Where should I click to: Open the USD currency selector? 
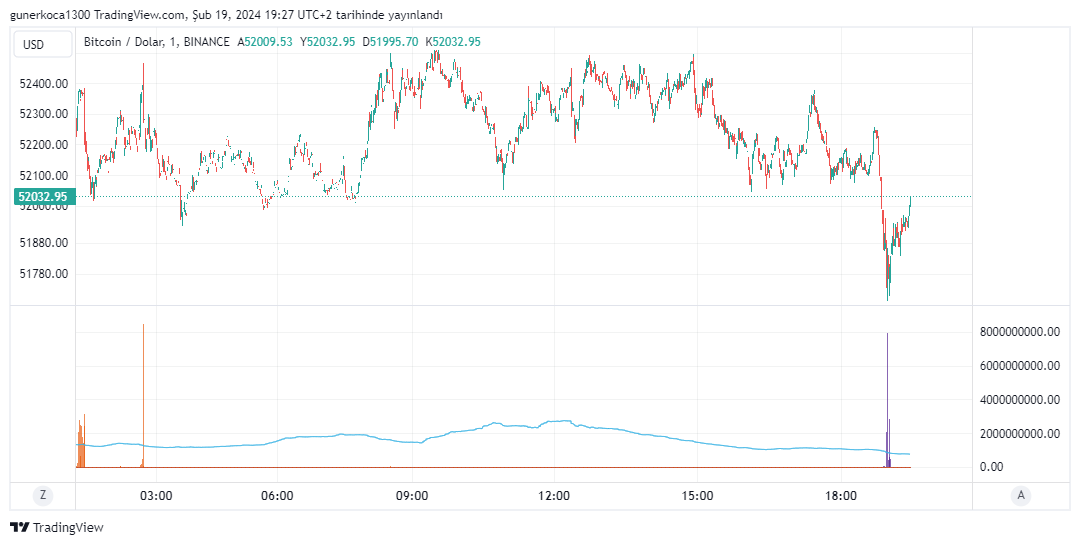coord(42,44)
